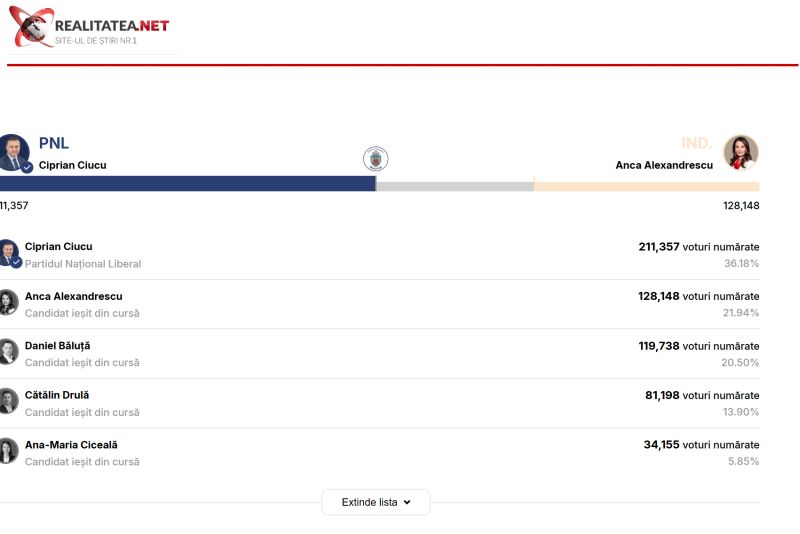Click Cătălin Drulă's avatar photo
The height and width of the screenshot is (534, 800).
(8, 401)
